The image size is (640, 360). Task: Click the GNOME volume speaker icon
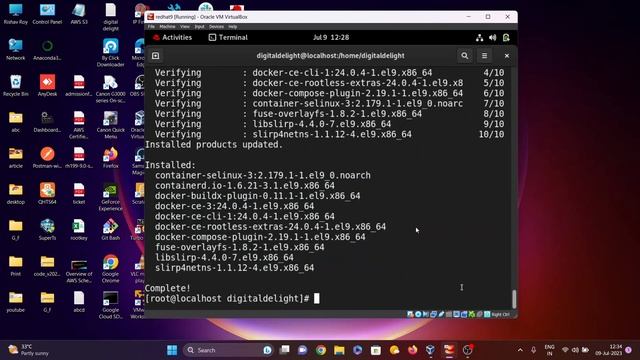pyautogui.click(x=493, y=38)
